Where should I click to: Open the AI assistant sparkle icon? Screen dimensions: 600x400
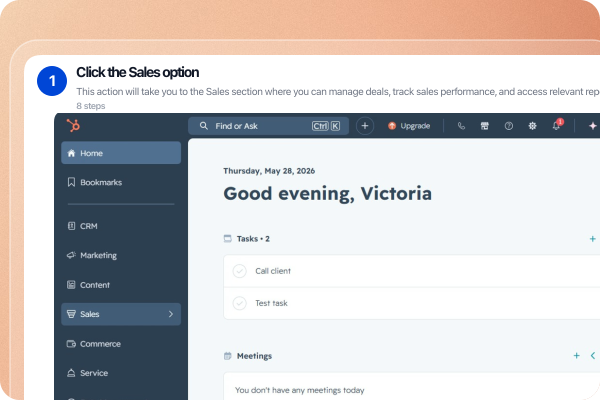593,126
